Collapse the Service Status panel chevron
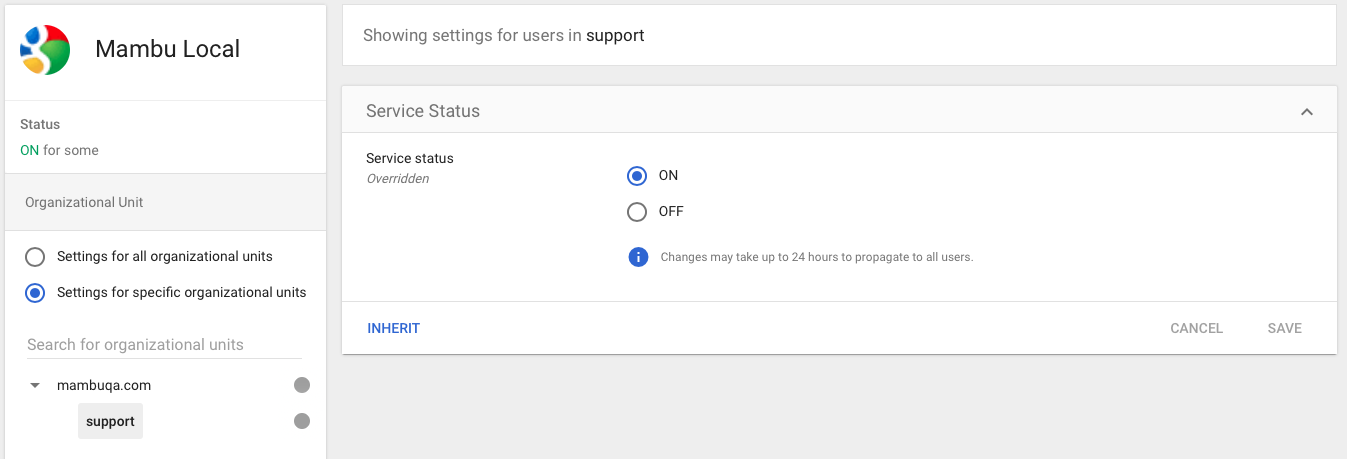Screen dimensions: 1347x459 [1306, 112]
